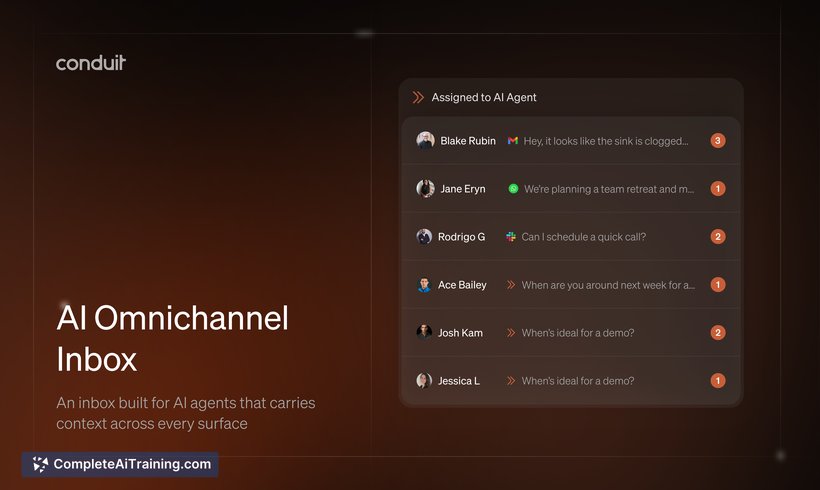Click the Gmail icon in Blake Rubin's message
Image resolution: width=820 pixels, height=490 pixels.
point(512,141)
